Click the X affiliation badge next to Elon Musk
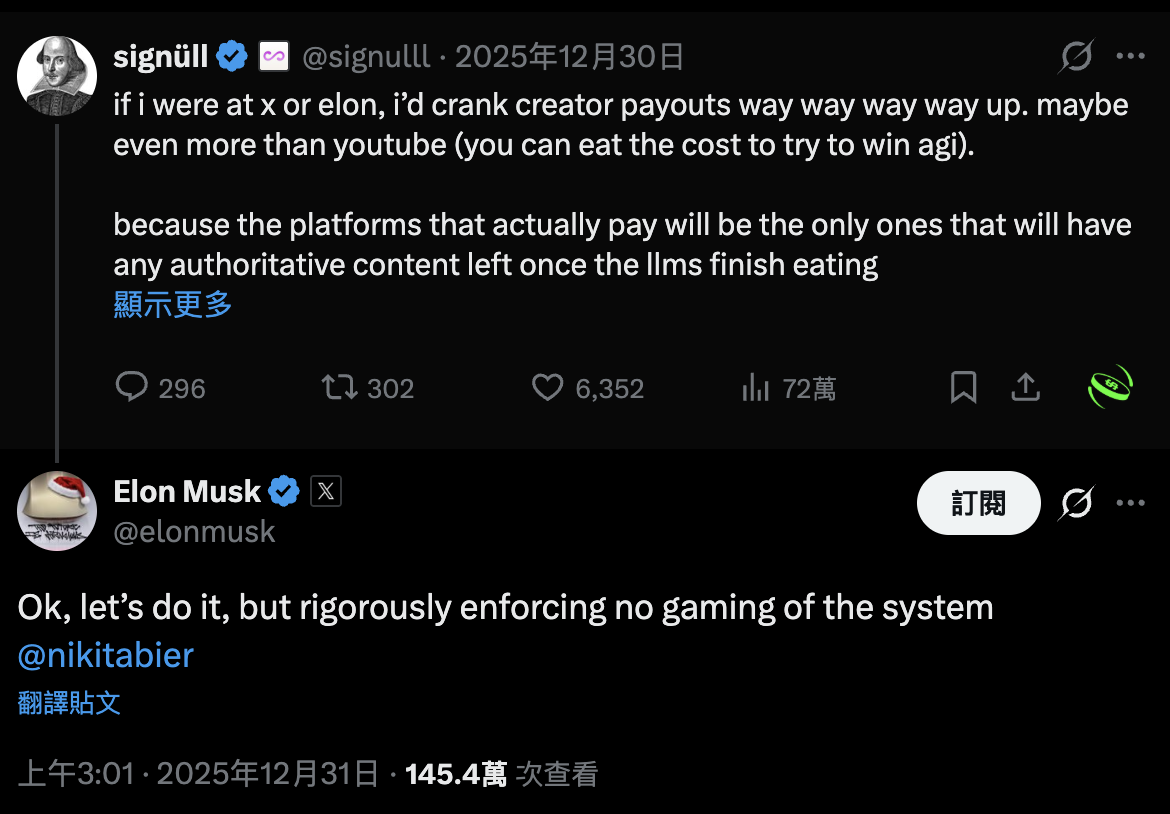The image size is (1170, 814). coord(326,491)
